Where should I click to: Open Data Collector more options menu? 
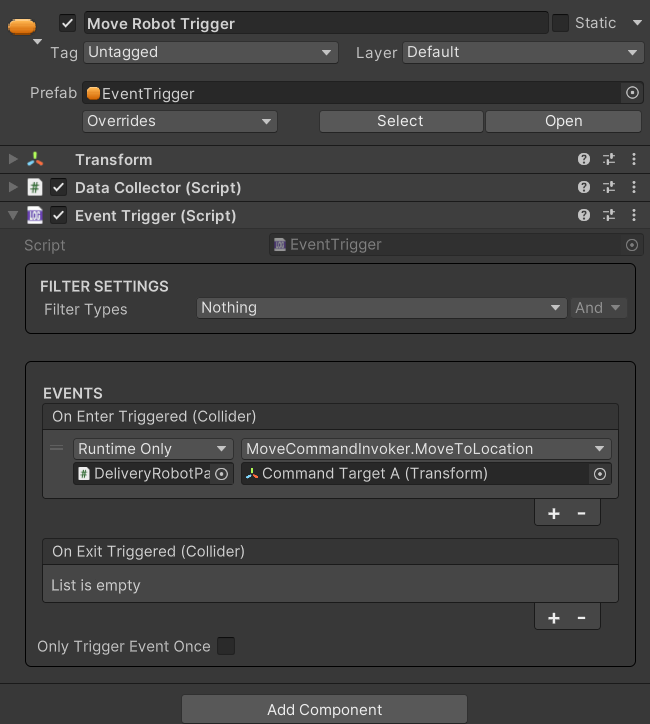[634, 187]
